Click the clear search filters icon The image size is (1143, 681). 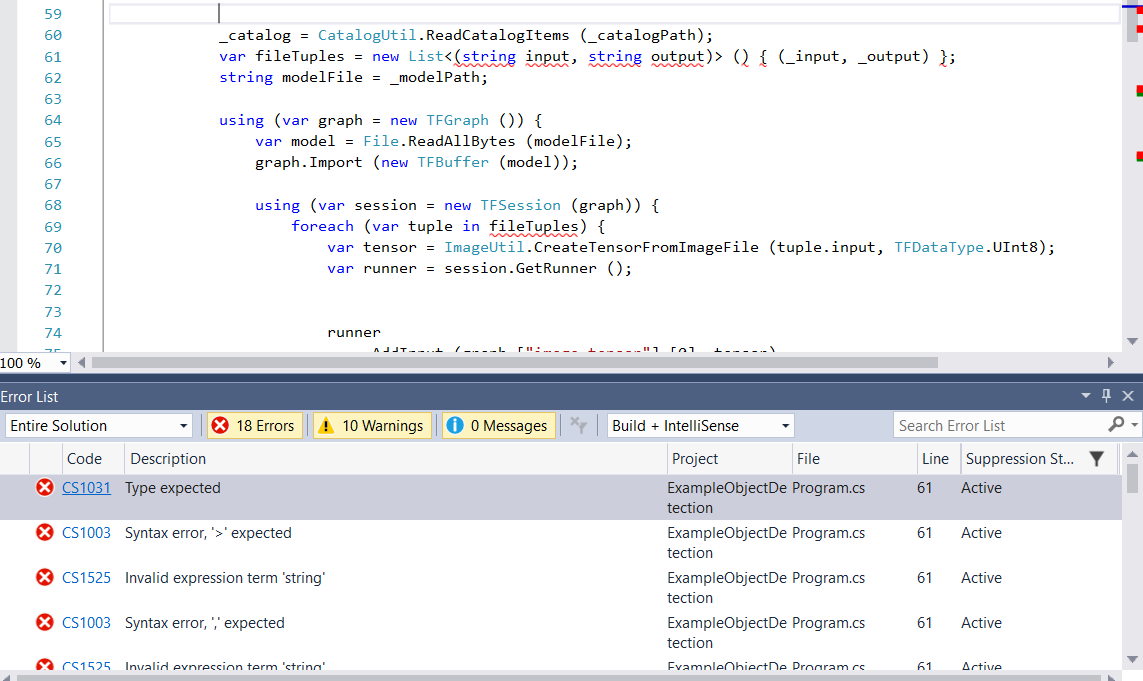coord(578,425)
